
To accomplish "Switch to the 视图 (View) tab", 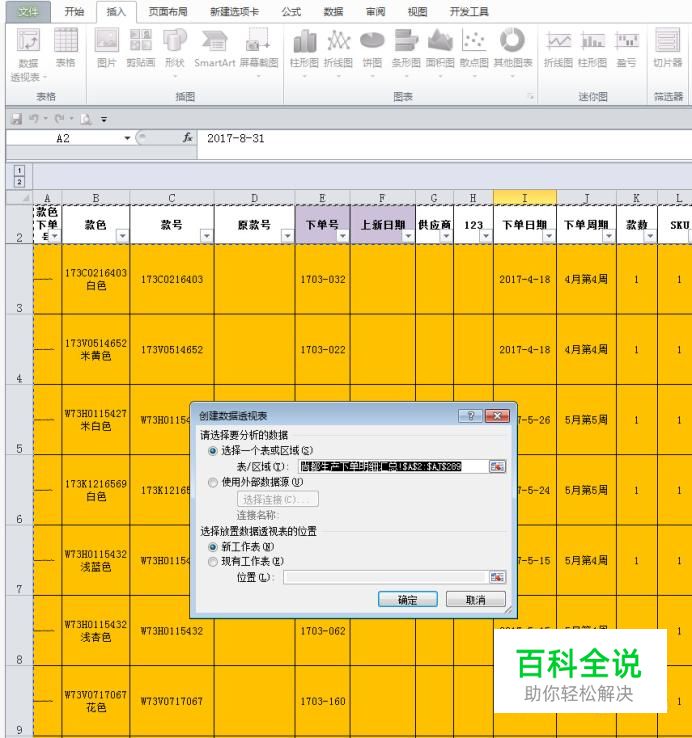I will [x=417, y=12].
